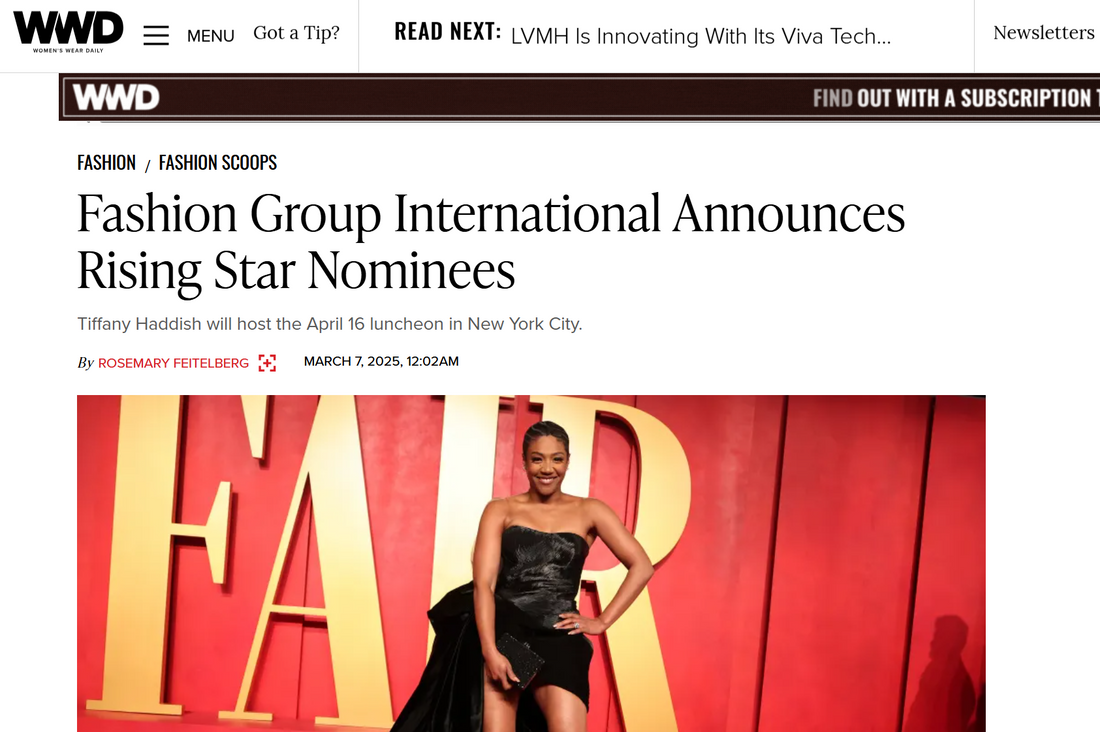1100x732 pixels.
Task: Open the Got a Tip? link
Action: click(296, 33)
